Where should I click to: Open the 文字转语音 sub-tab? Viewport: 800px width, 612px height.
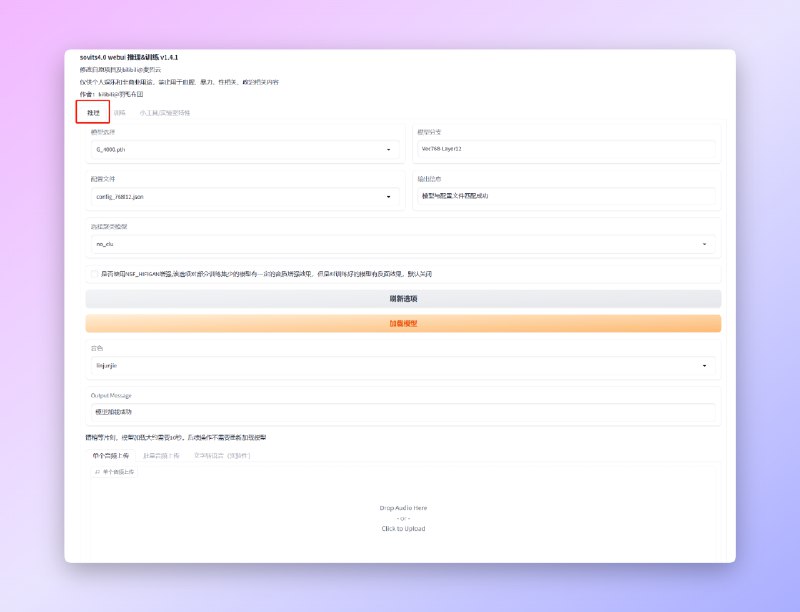point(222,455)
